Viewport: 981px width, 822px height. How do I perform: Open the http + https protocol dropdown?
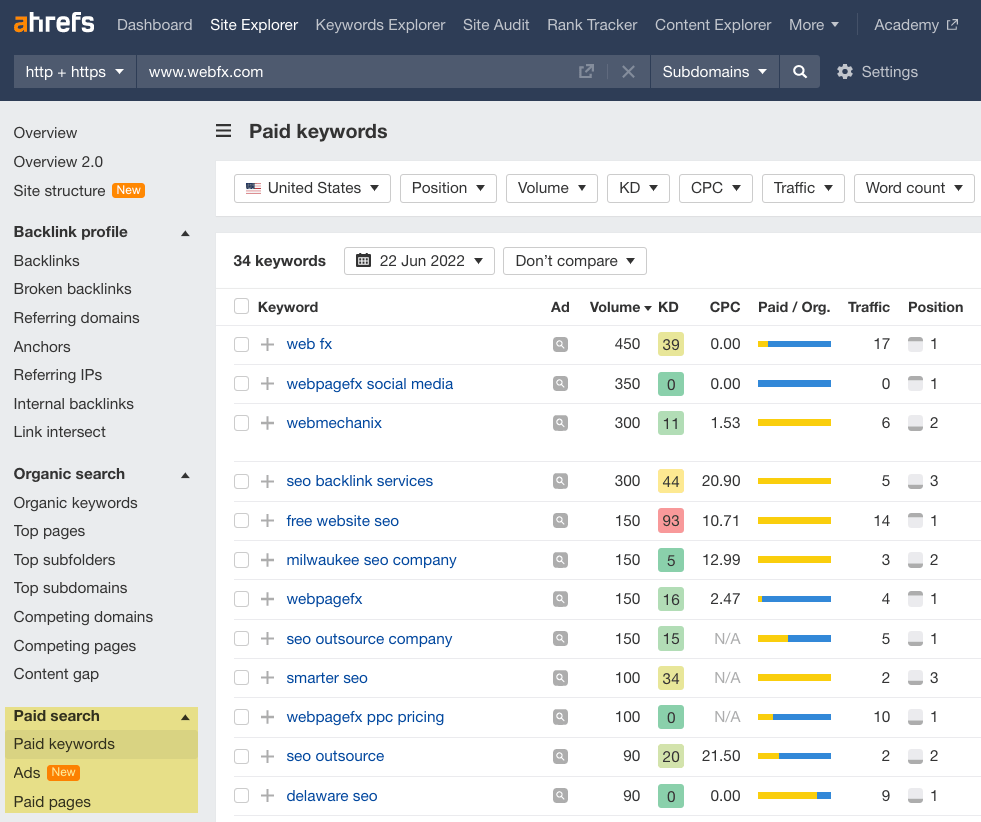click(73, 71)
